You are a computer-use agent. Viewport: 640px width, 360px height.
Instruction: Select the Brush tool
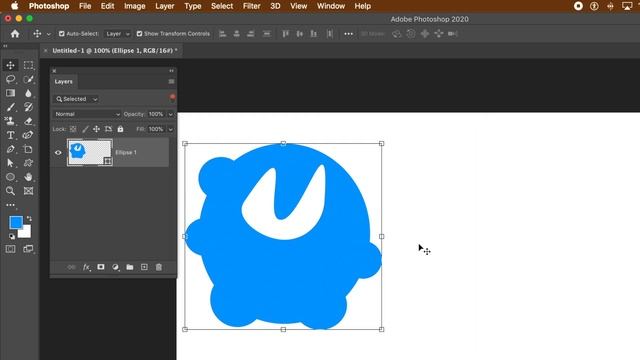[10, 107]
